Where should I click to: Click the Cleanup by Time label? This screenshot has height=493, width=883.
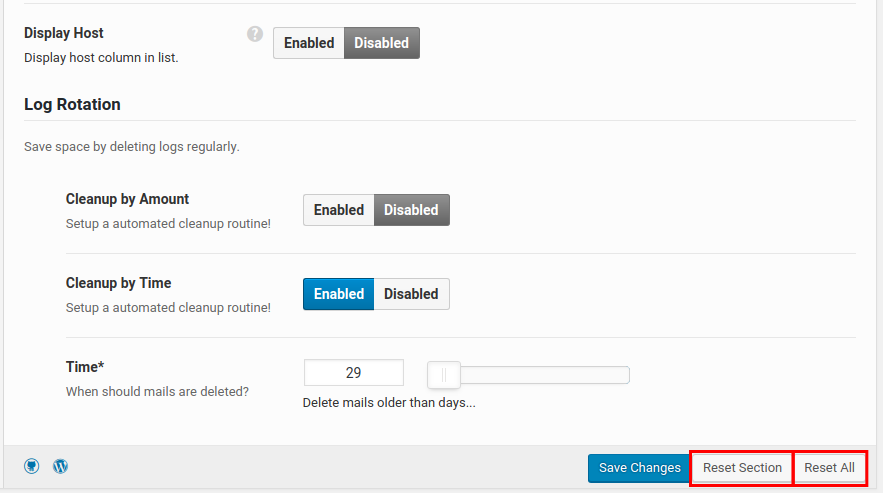[119, 283]
